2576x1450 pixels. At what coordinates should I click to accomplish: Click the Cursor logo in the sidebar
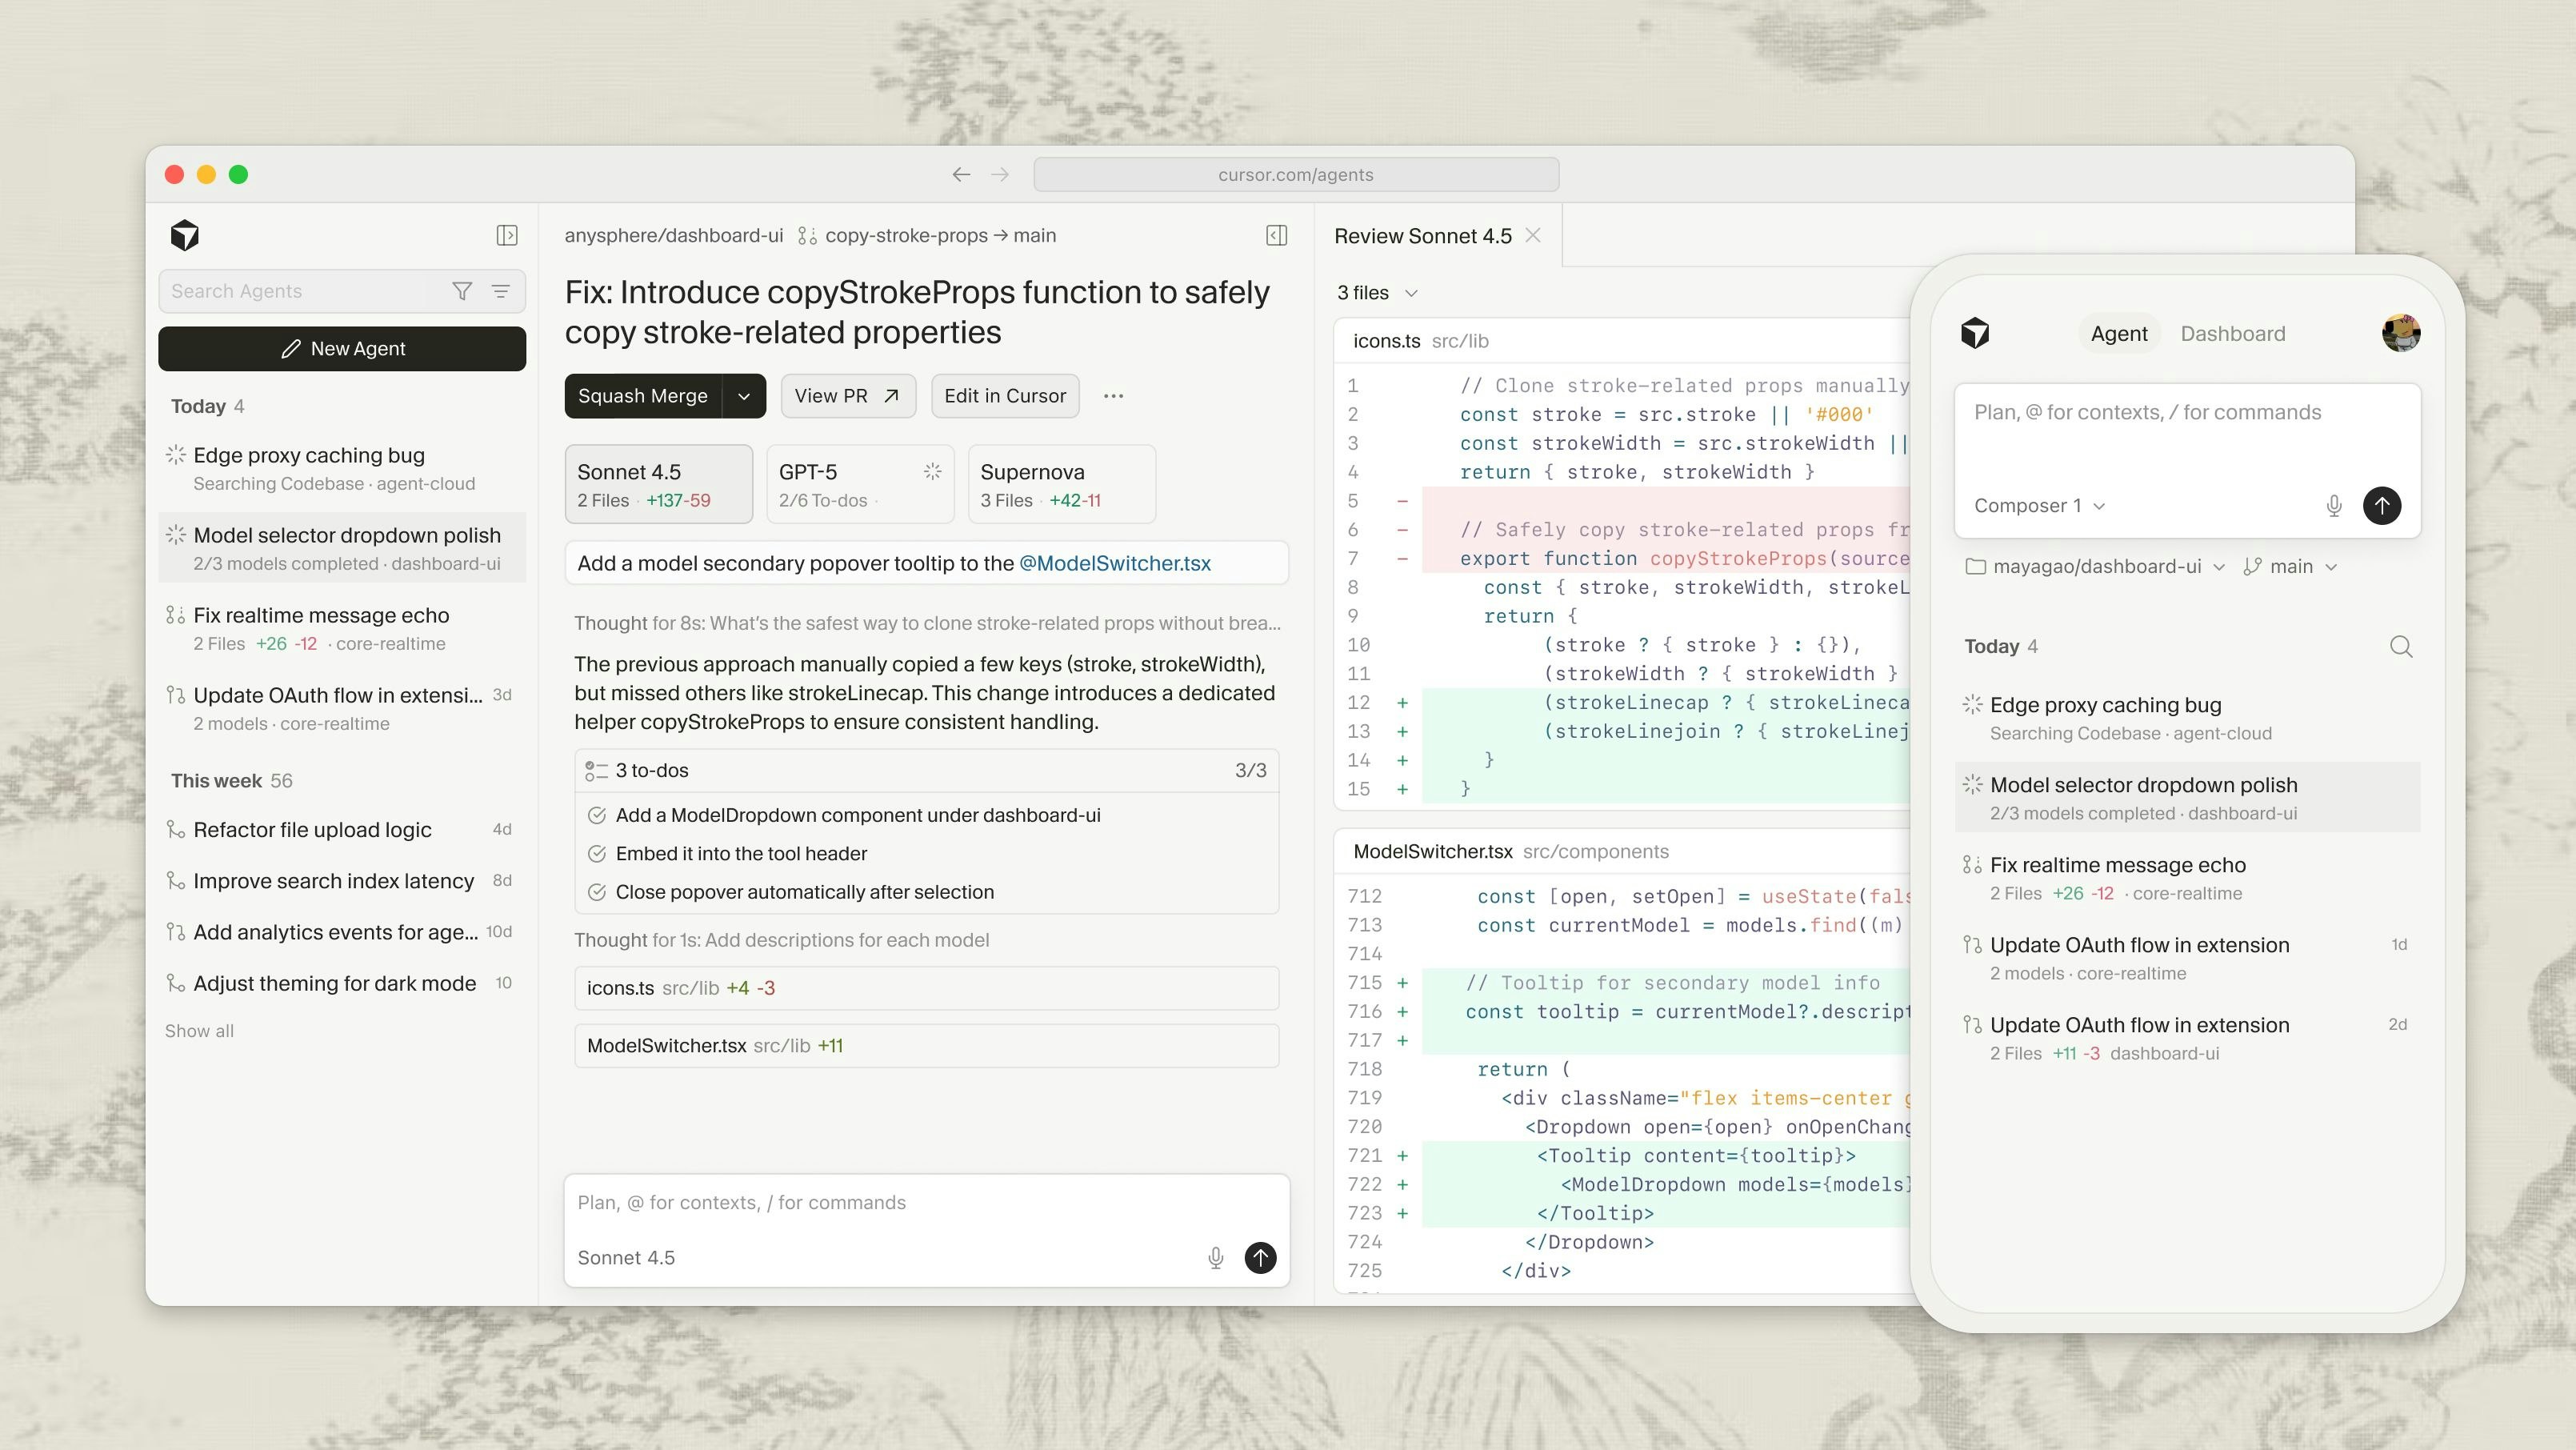click(x=184, y=235)
